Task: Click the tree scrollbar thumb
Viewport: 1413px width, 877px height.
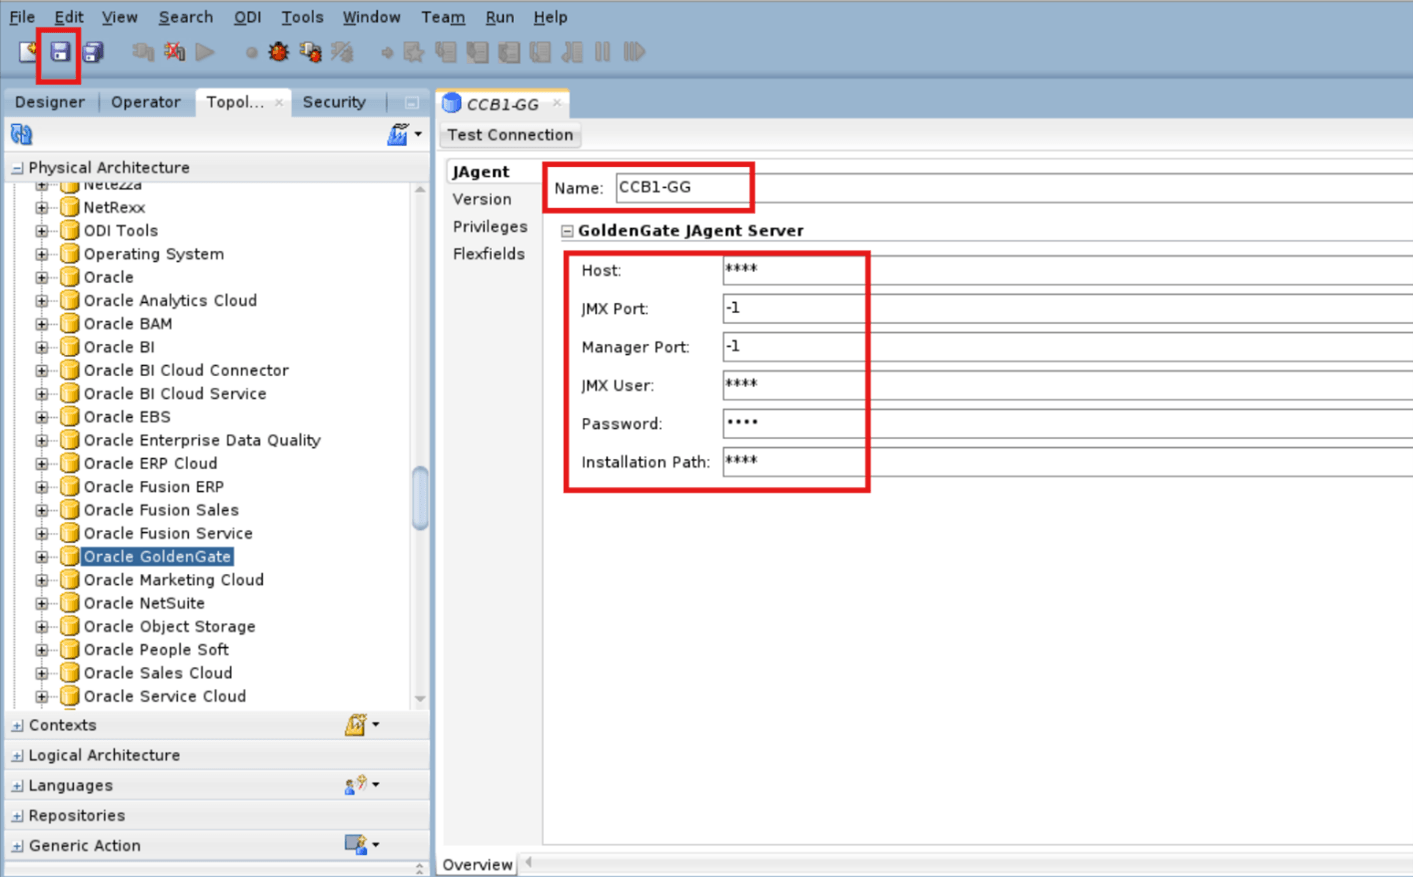Action: click(x=420, y=495)
